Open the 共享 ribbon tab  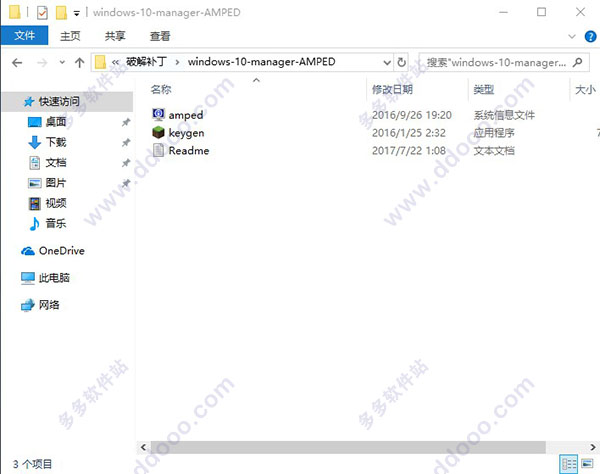pos(115,36)
